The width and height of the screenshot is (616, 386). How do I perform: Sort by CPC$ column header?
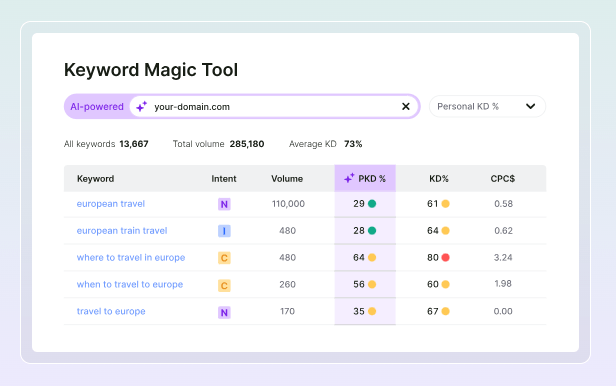(x=502, y=179)
